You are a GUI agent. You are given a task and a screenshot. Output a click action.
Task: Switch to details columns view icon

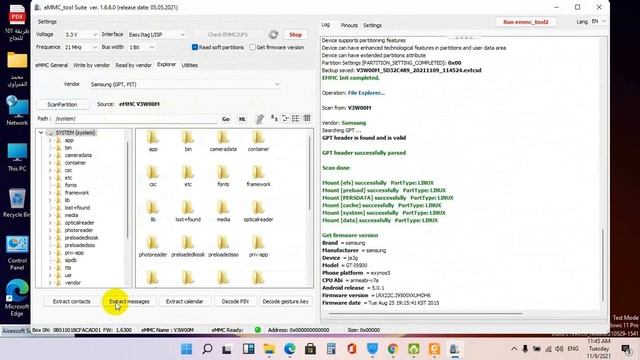(x=307, y=118)
